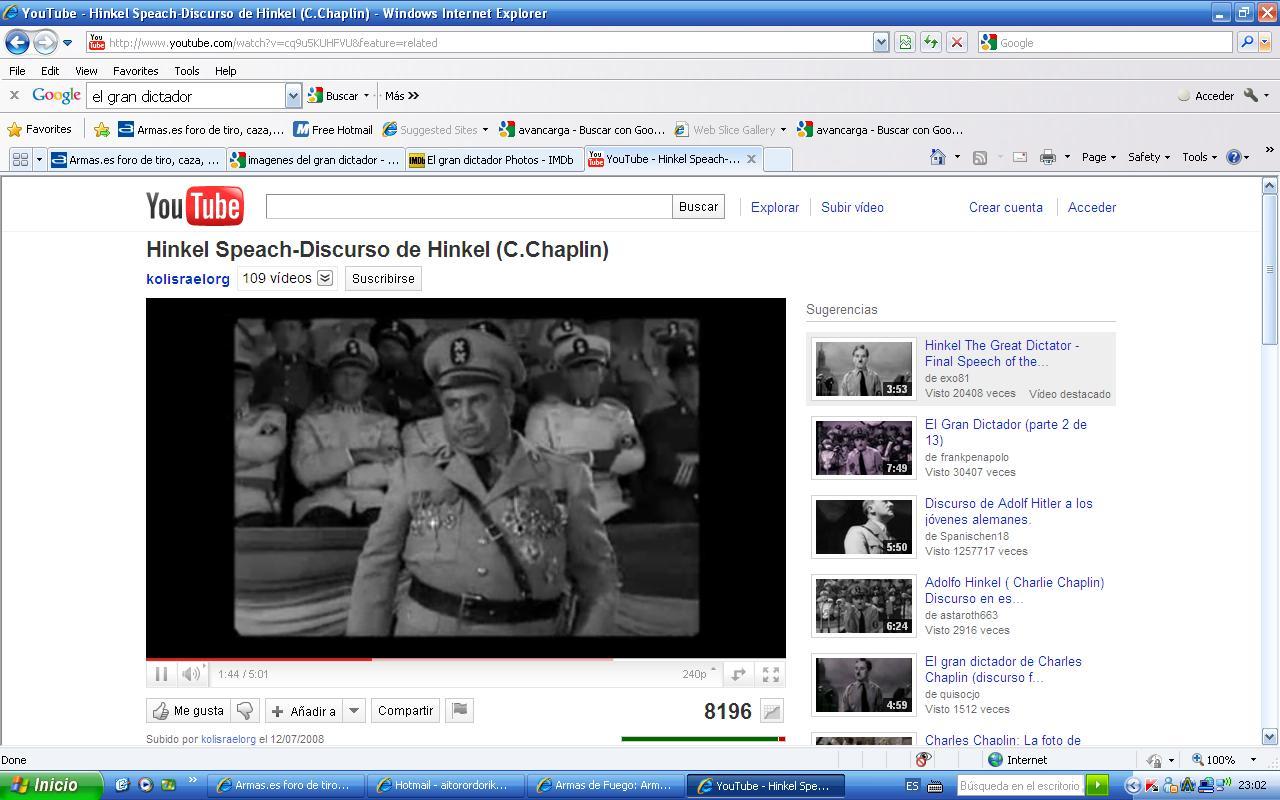Refresh the page in Internet Explorer
The height and width of the screenshot is (800, 1280).
coord(930,42)
